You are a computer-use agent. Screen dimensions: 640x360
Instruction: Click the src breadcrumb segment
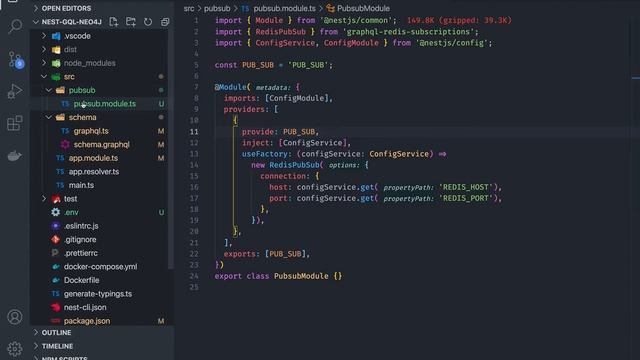189,8
